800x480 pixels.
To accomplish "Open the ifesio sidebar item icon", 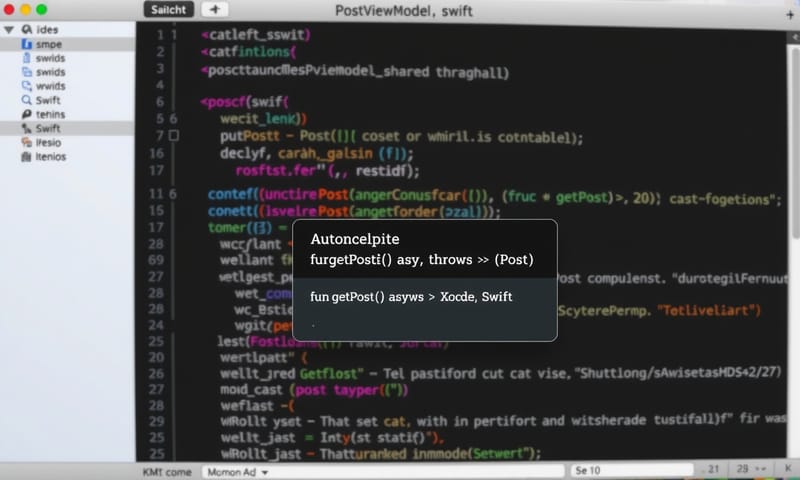I will click(27, 142).
